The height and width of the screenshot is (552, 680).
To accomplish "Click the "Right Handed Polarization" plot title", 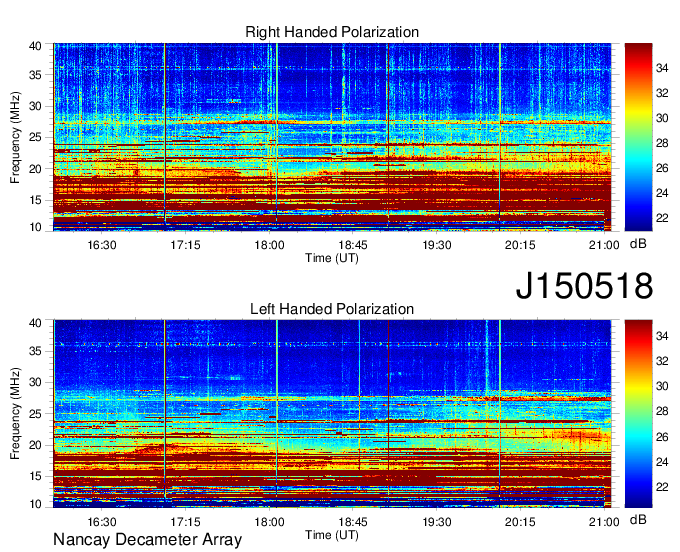I will (332, 32).
